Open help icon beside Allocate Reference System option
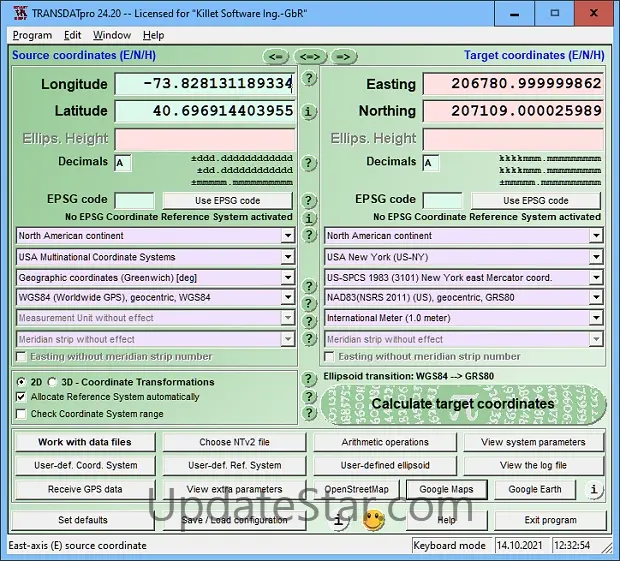Image resolution: width=620 pixels, height=561 pixels. click(x=309, y=397)
